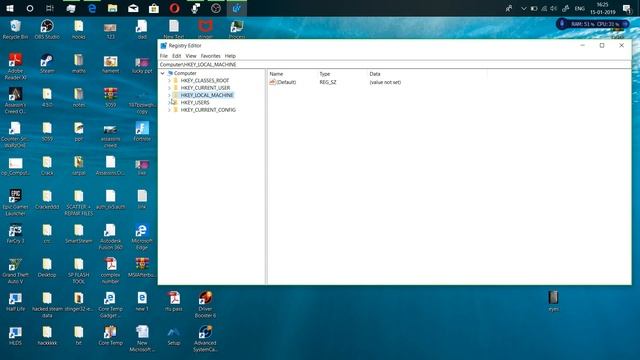Image resolution: width=640 pixels, height=360 pixels.
Task: Select the Fortnite desktop shortcut
Action: coord(142,131)
